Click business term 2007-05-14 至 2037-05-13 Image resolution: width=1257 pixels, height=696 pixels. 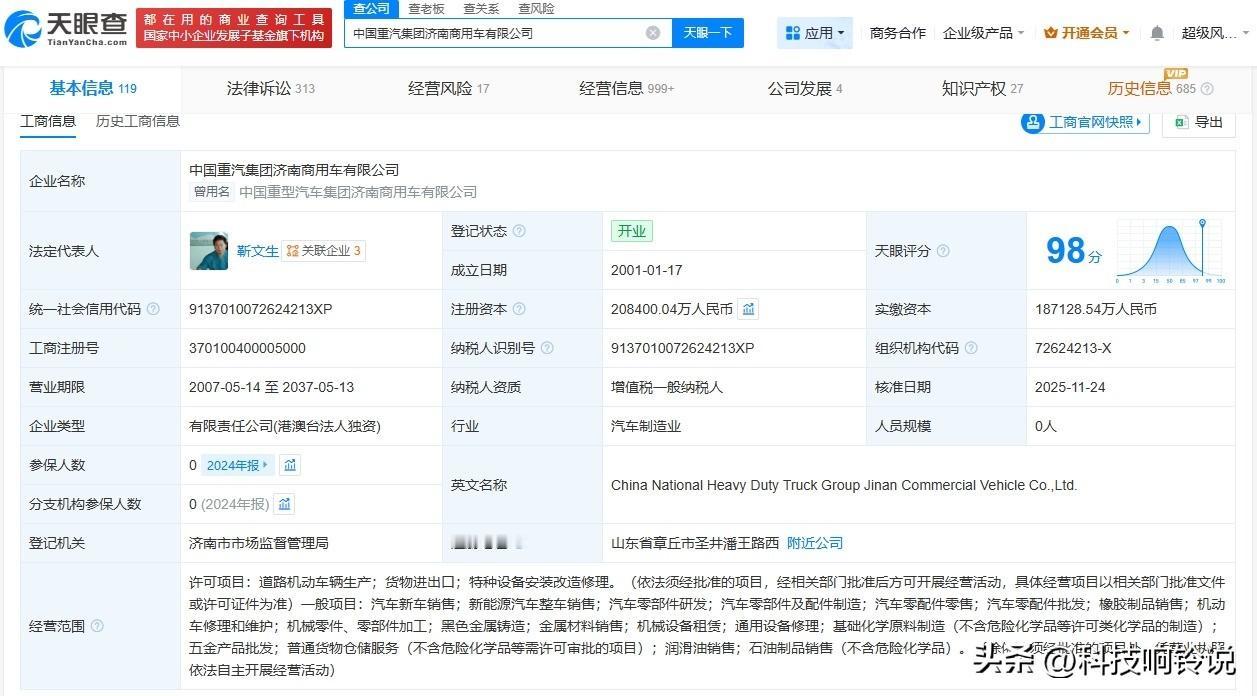(271, 387)
